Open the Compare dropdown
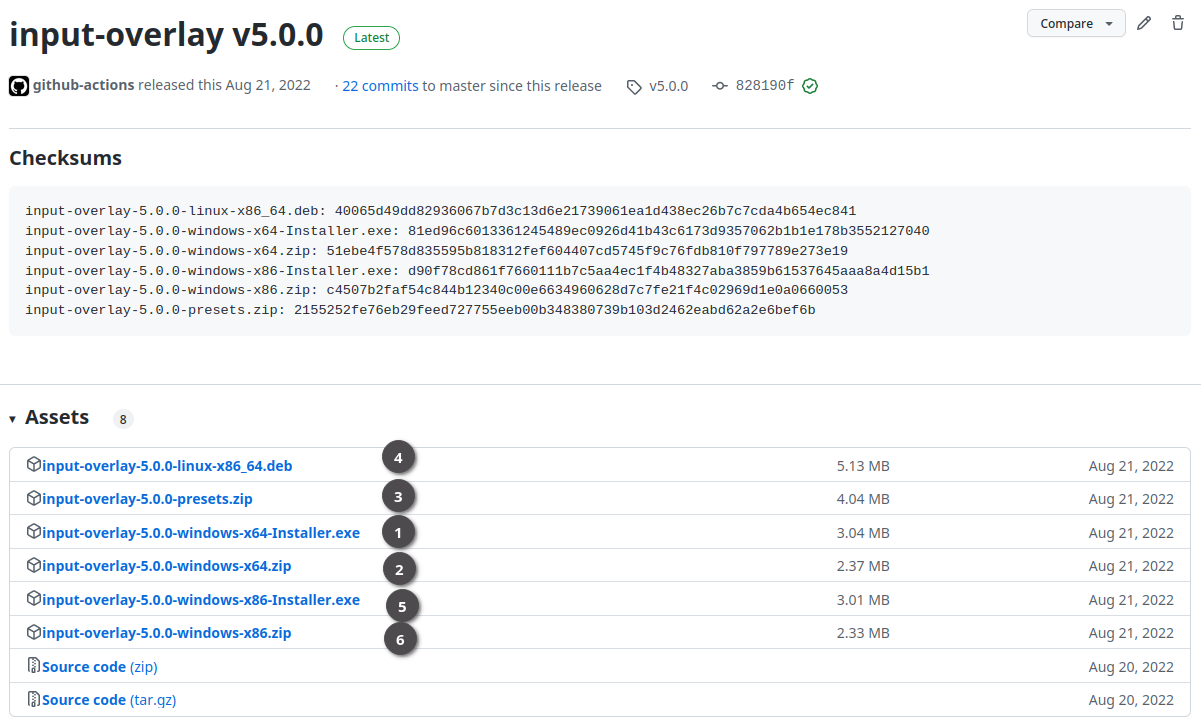Viewport: 1201px width, 727px height. [x=1076, y=22]
